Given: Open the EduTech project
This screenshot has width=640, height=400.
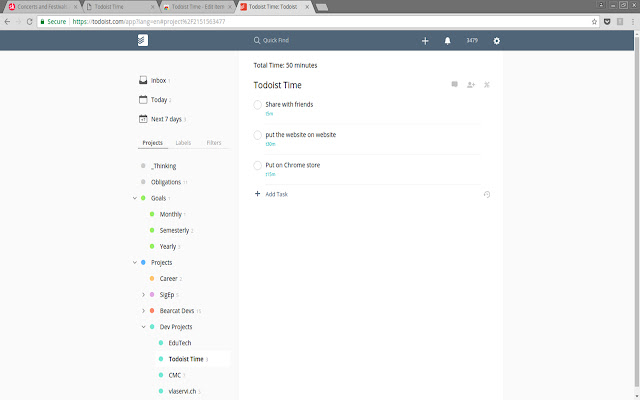Looking at the screenshot, I should [x=180, y=343].
